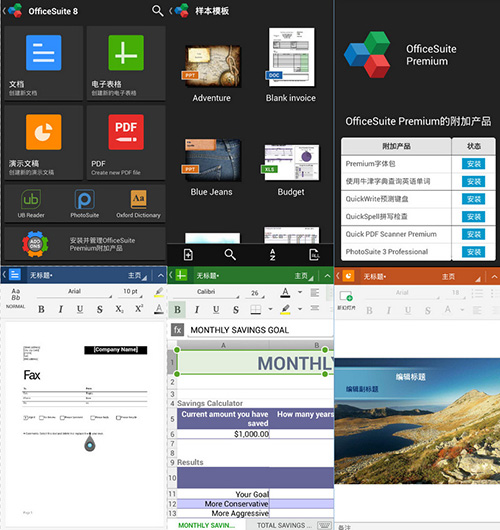Toggle bold in the presentation editor
Screen dimensions: 500x530
pos(369,310)
